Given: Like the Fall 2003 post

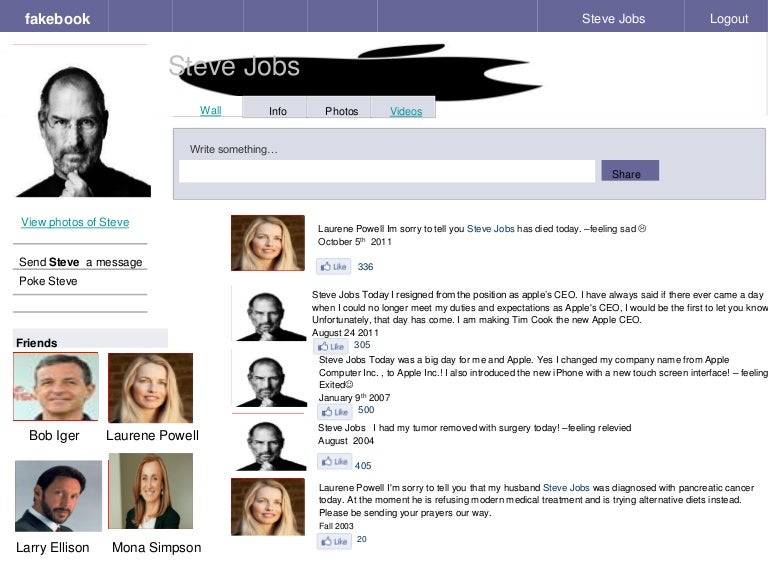Looking at the screenshot, I should coord(334,541).
